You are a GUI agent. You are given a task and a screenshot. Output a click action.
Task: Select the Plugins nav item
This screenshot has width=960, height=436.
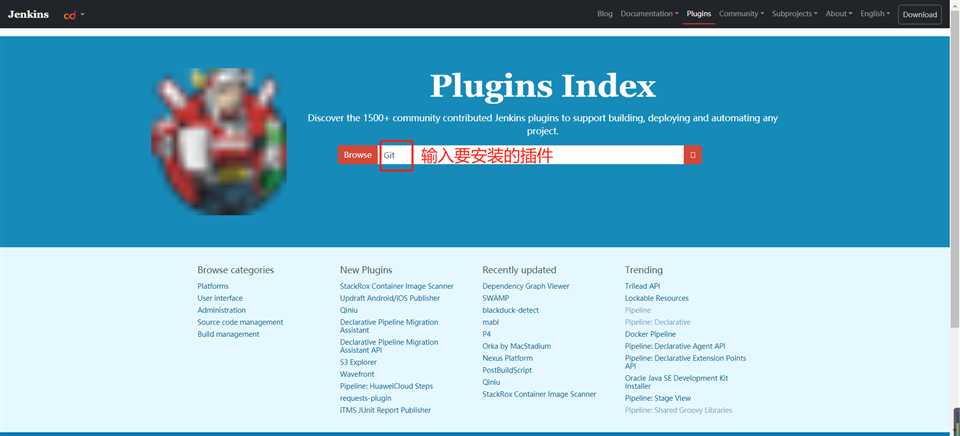pyautogui.click(x=699, y=13)
